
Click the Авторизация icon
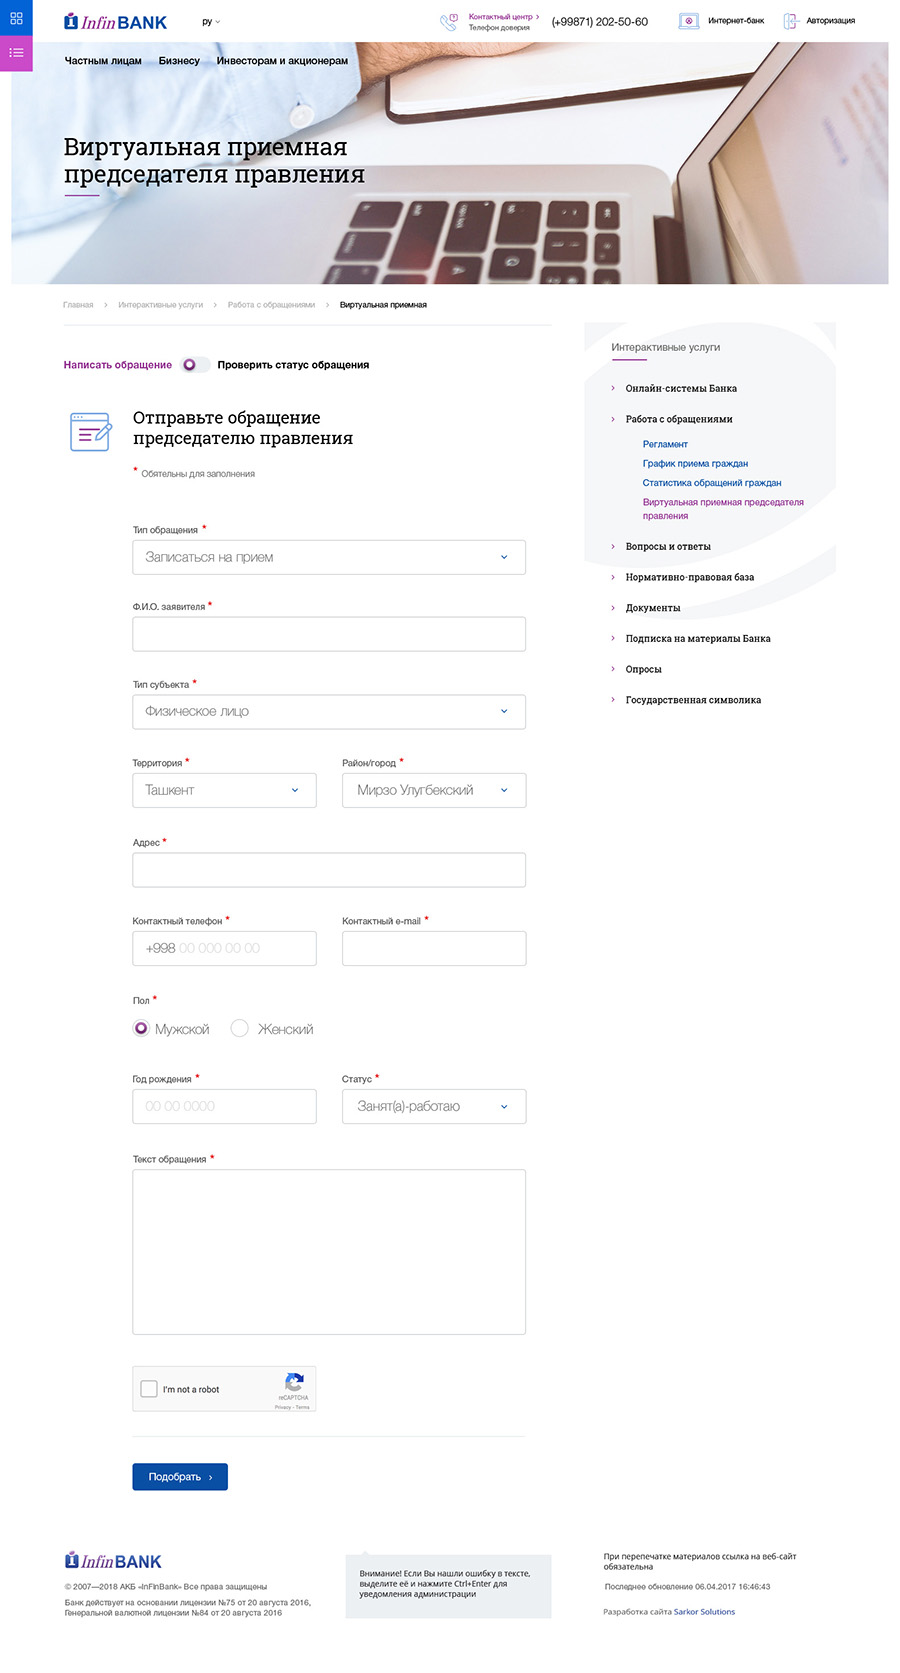coord(790,21)
